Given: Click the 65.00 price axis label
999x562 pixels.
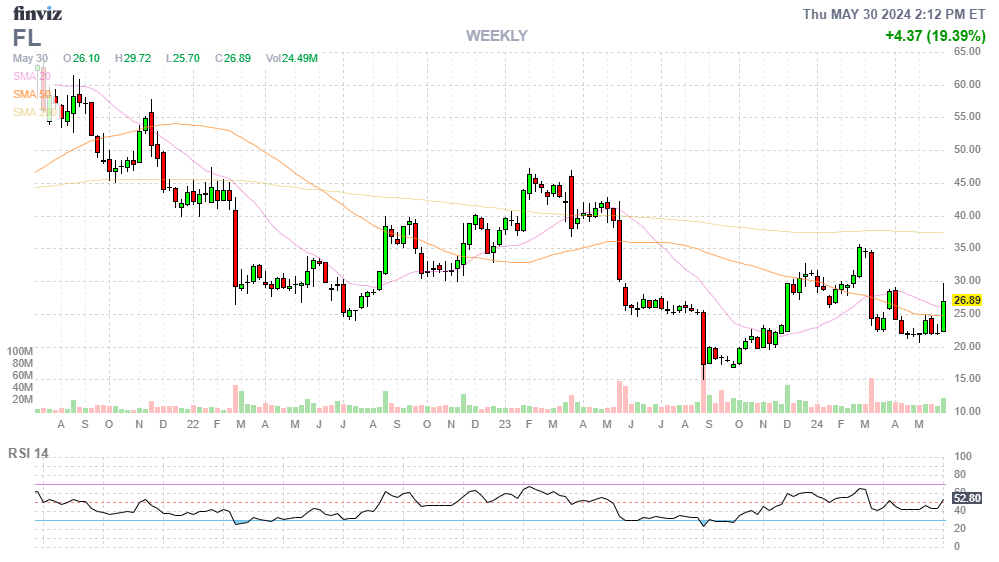Looking at the screenshot, I should (967, 52).
